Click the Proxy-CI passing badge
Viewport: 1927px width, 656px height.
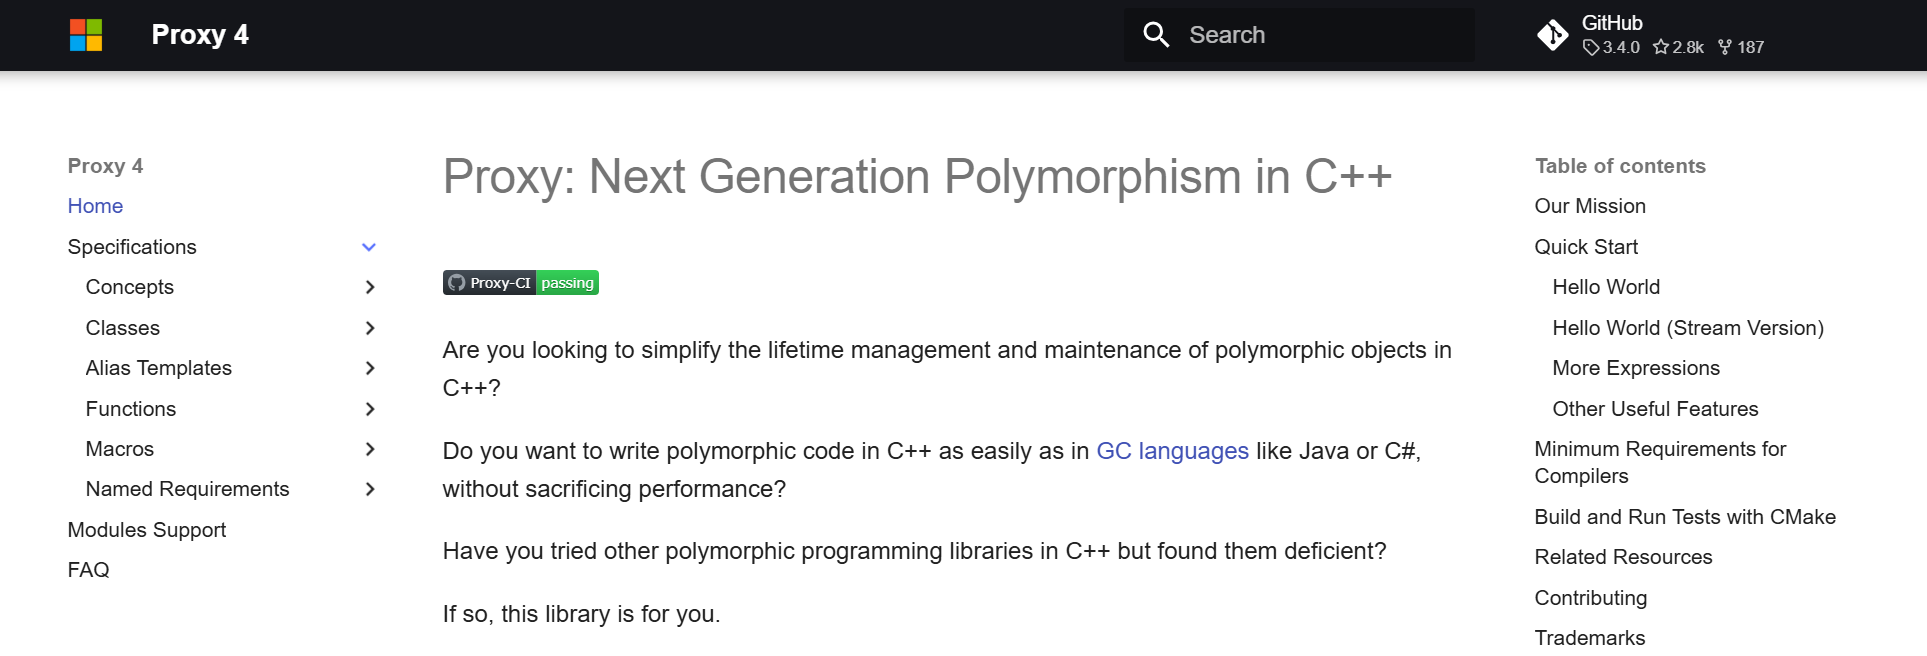coord(521,283)
